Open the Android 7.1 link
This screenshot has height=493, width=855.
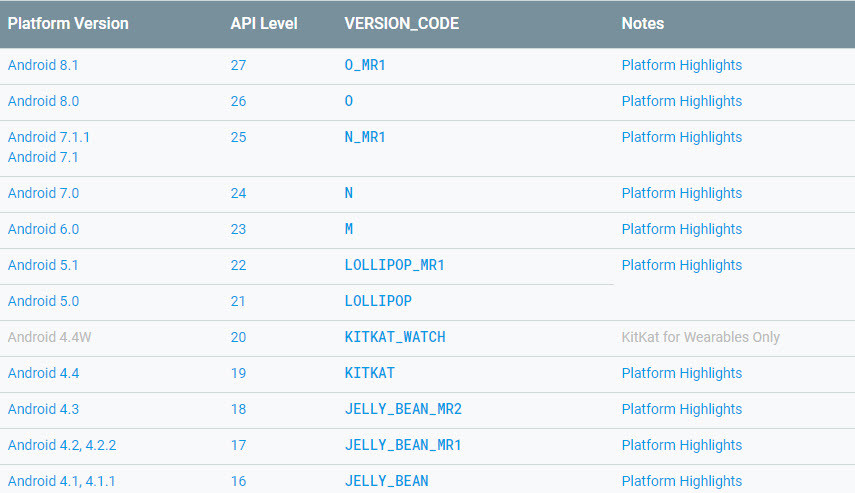(x=43, y=158)
